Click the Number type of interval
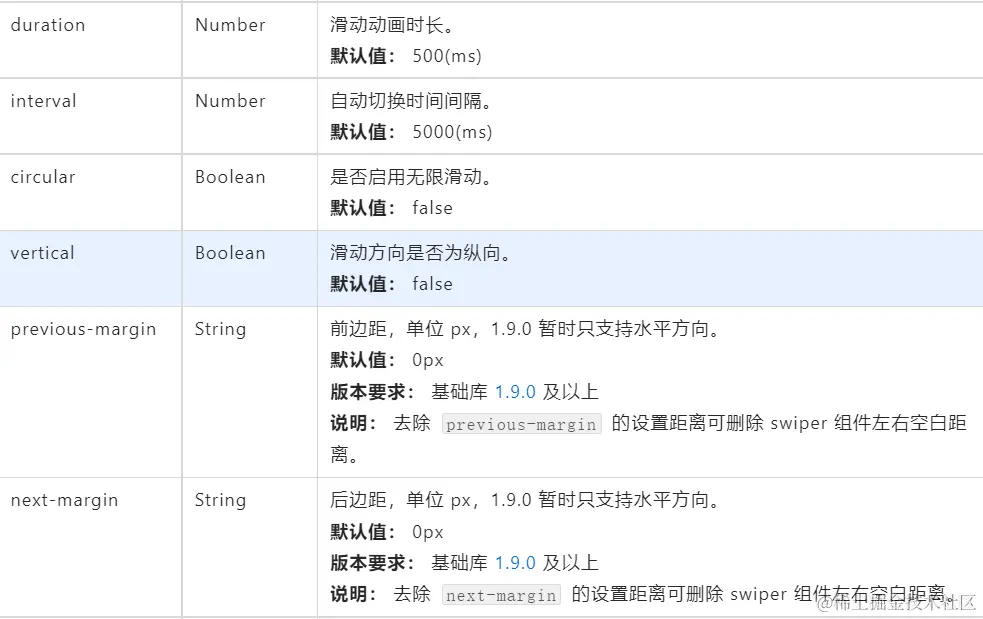983x619 pixels. click(230, 101)
